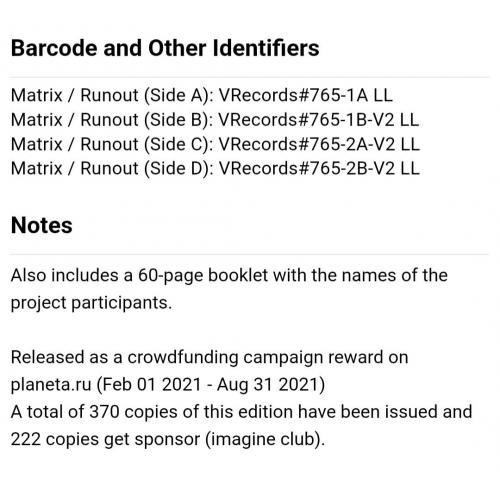Select the Side D matrix runout line
The image size is (500, 500).
[x=215, y=168]
